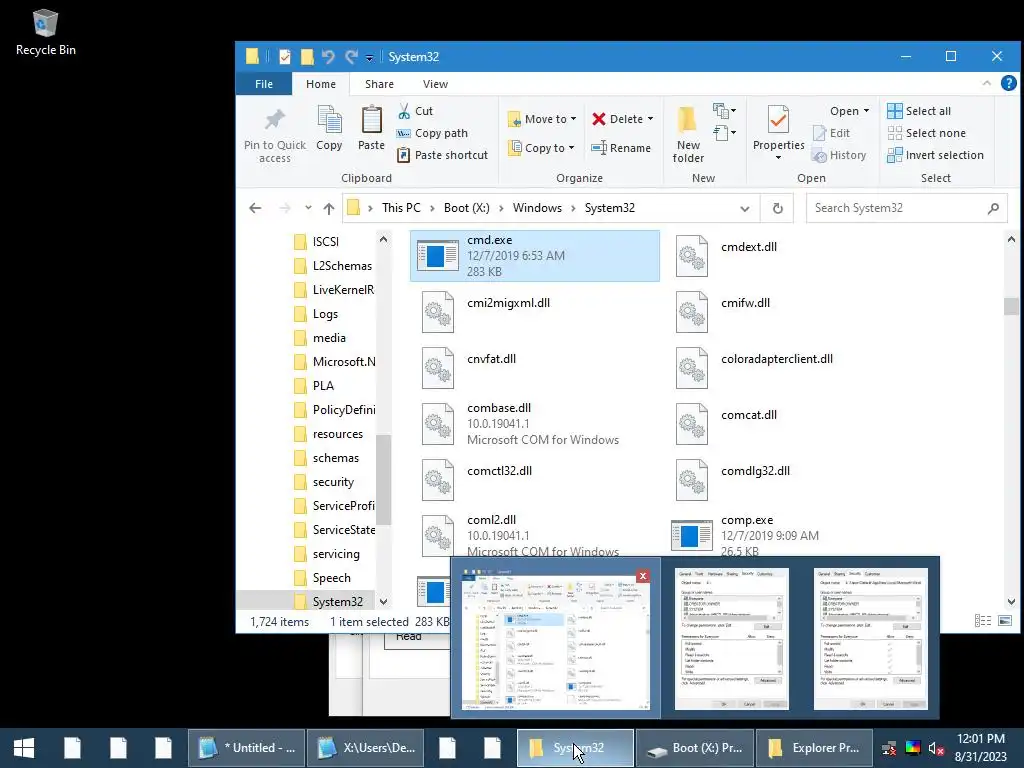Click Windows in the breadcrumb path
This screenshot has width=1024, height=768.
point(537,208)
